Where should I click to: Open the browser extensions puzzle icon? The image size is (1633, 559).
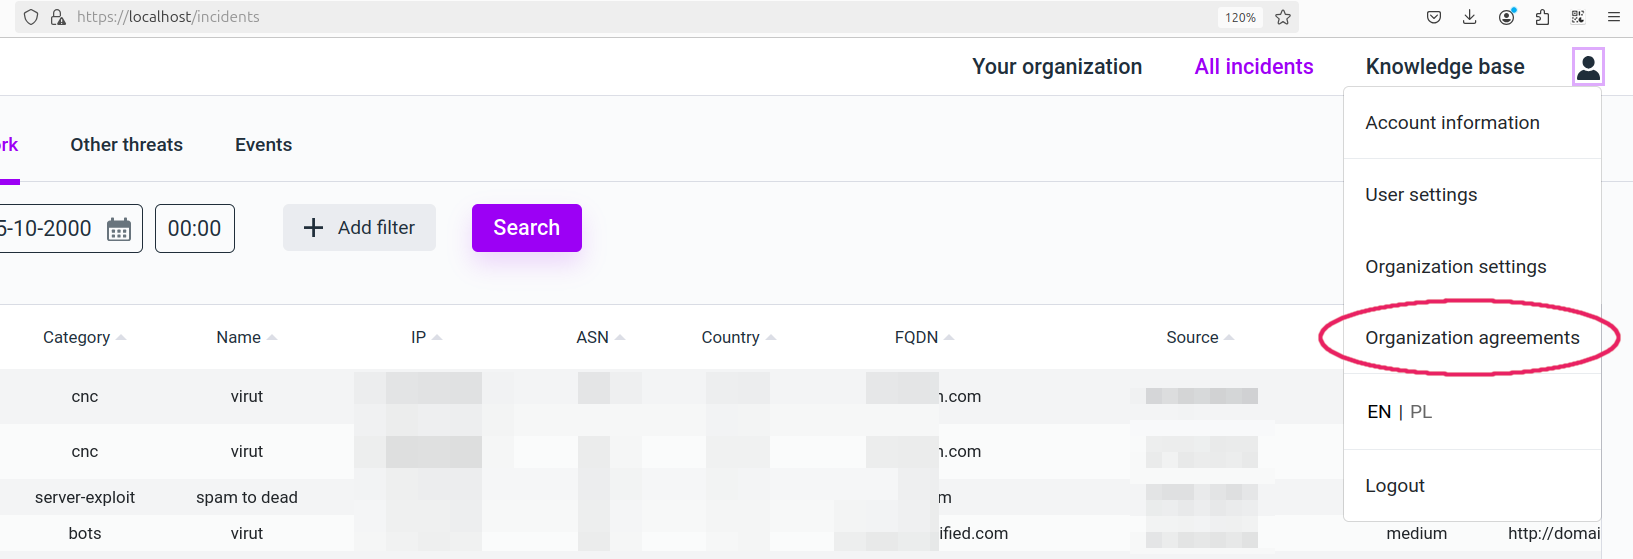click(x=1542, y=17)
